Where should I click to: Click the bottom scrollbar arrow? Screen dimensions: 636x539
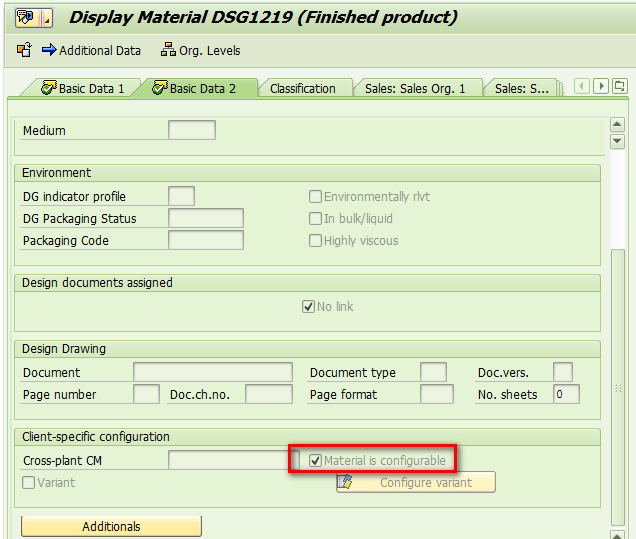(x=617, y=535)
